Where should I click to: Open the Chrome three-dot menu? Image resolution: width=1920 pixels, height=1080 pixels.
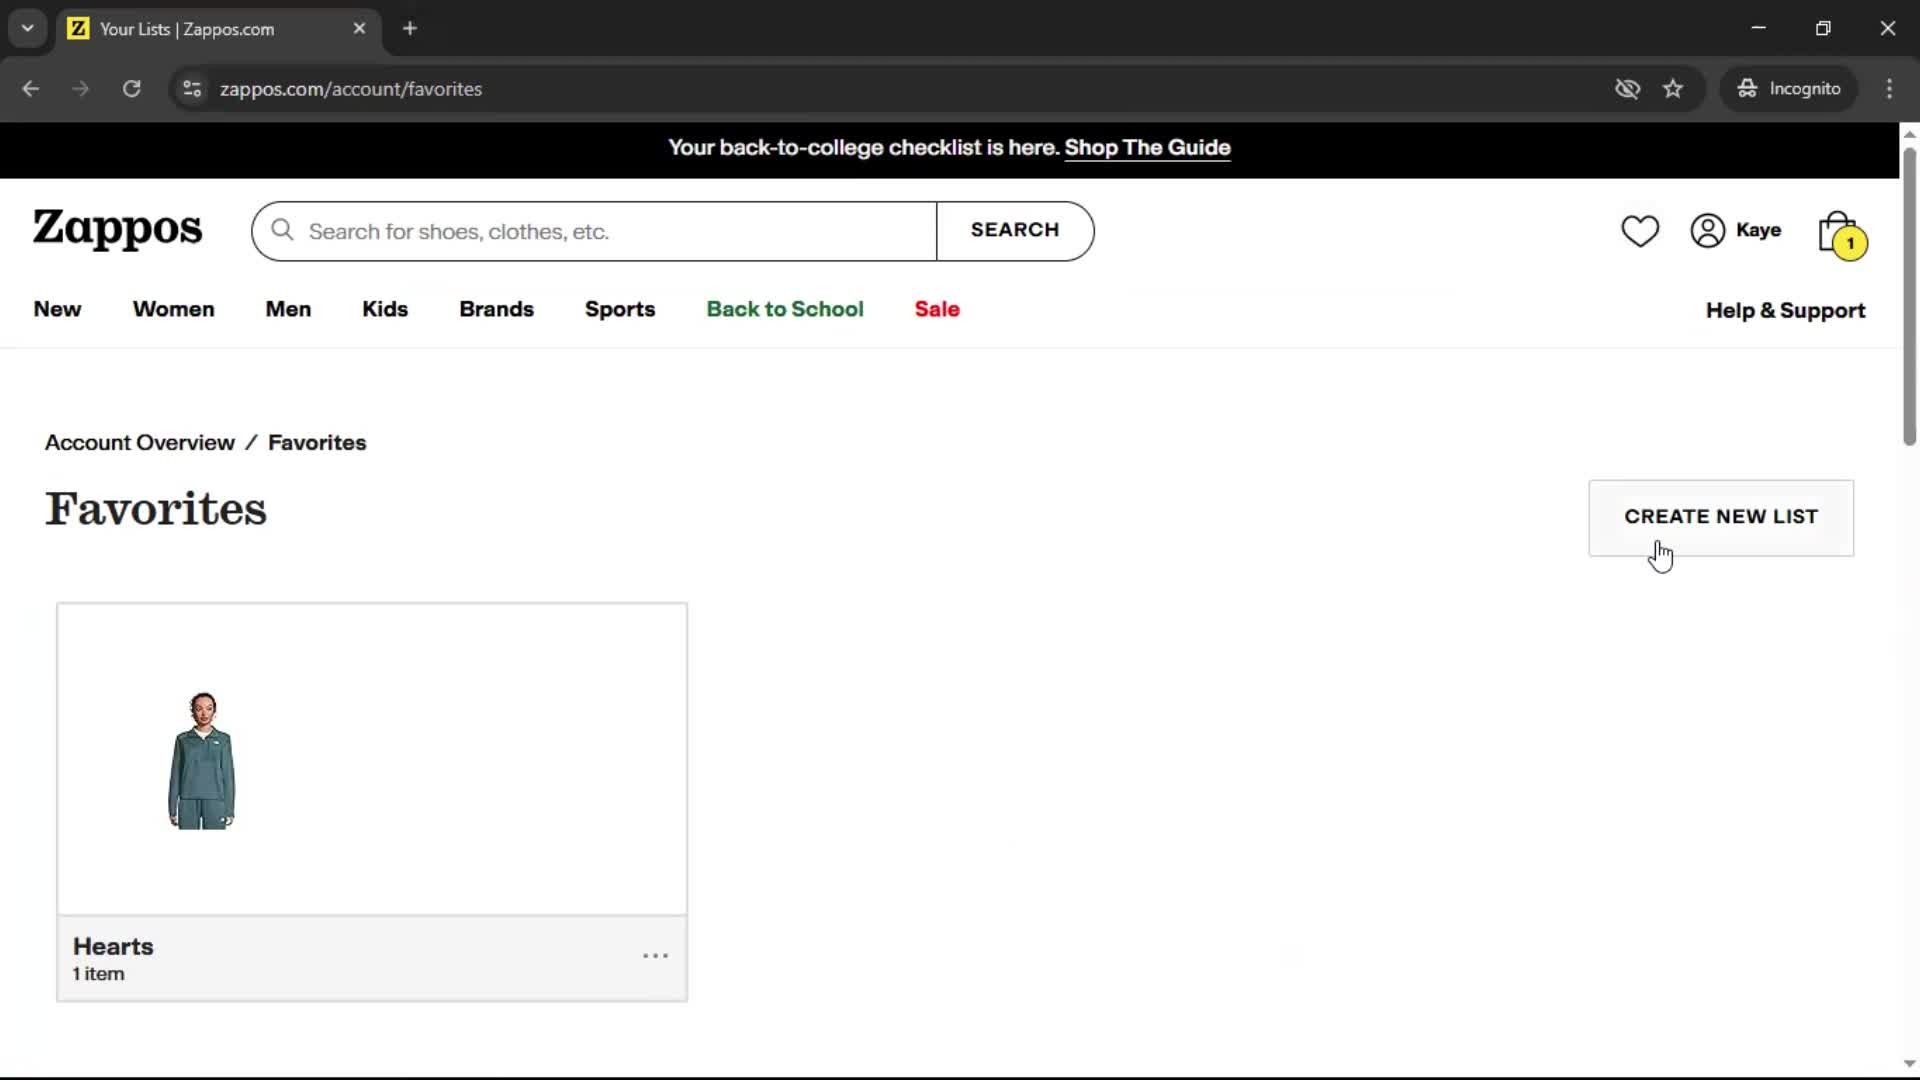[x=1889, y=89]
